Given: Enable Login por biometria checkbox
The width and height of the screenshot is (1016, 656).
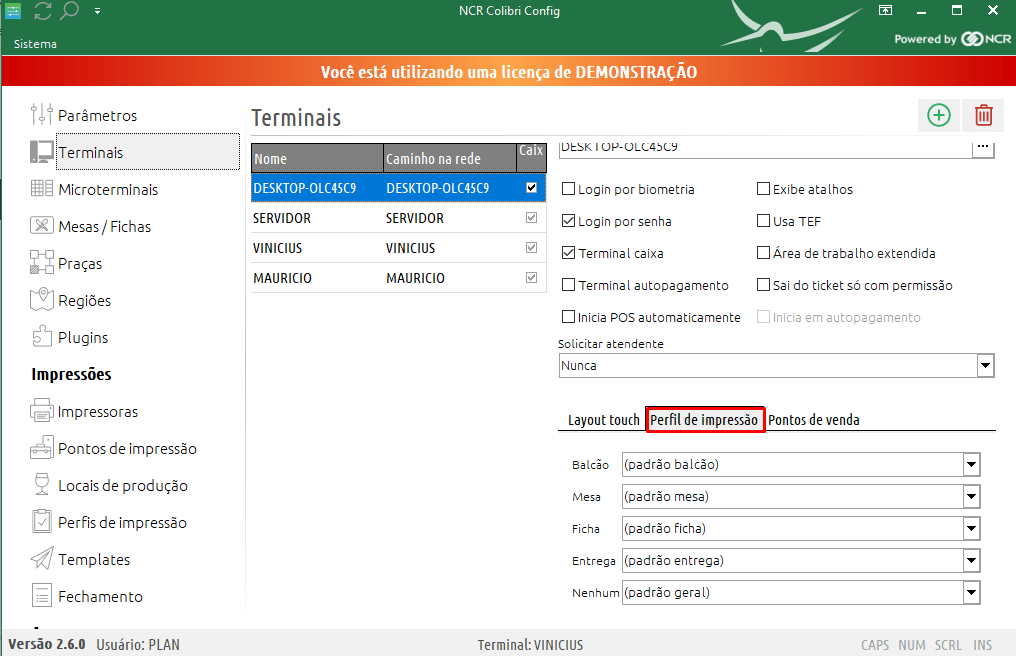Looking at the screenshot, I should (x=569, y=189).
